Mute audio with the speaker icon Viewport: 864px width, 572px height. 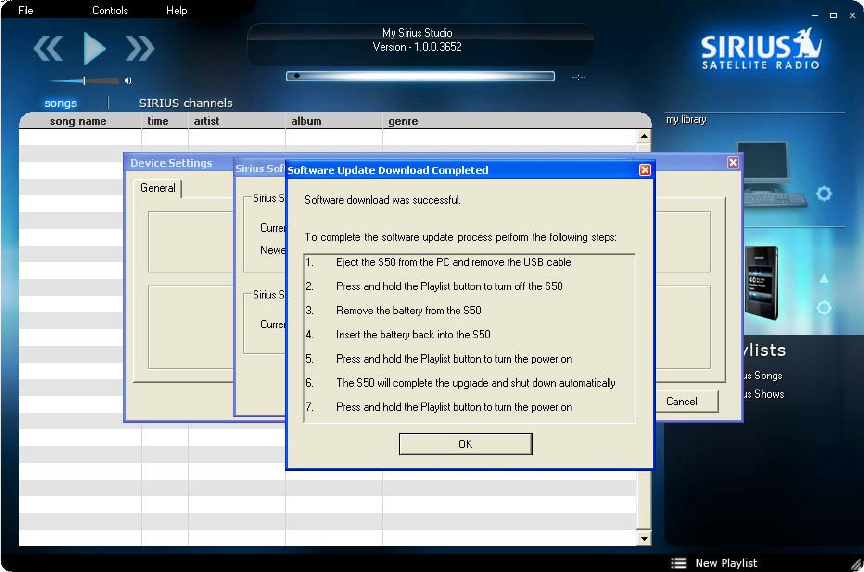pos(128,81)
